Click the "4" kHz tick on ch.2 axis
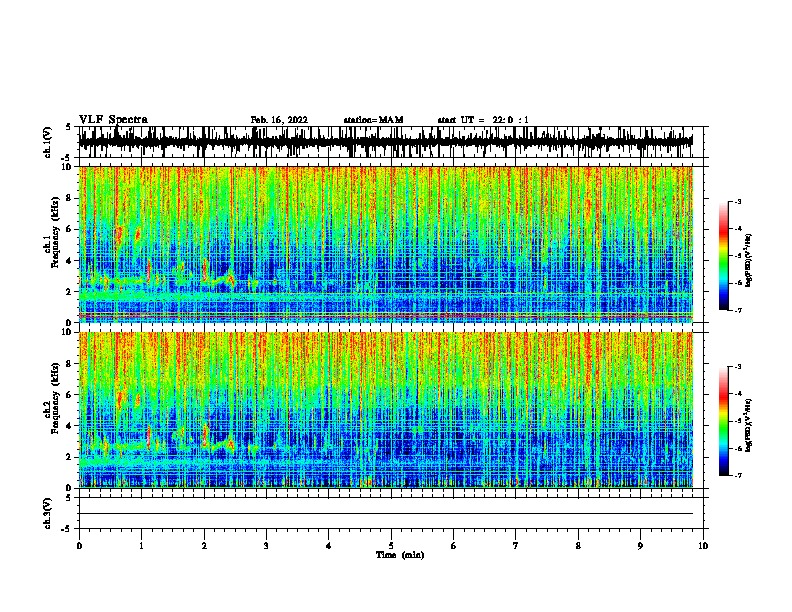The width and height of the screenshot is (792, 612). click(69, 426)
